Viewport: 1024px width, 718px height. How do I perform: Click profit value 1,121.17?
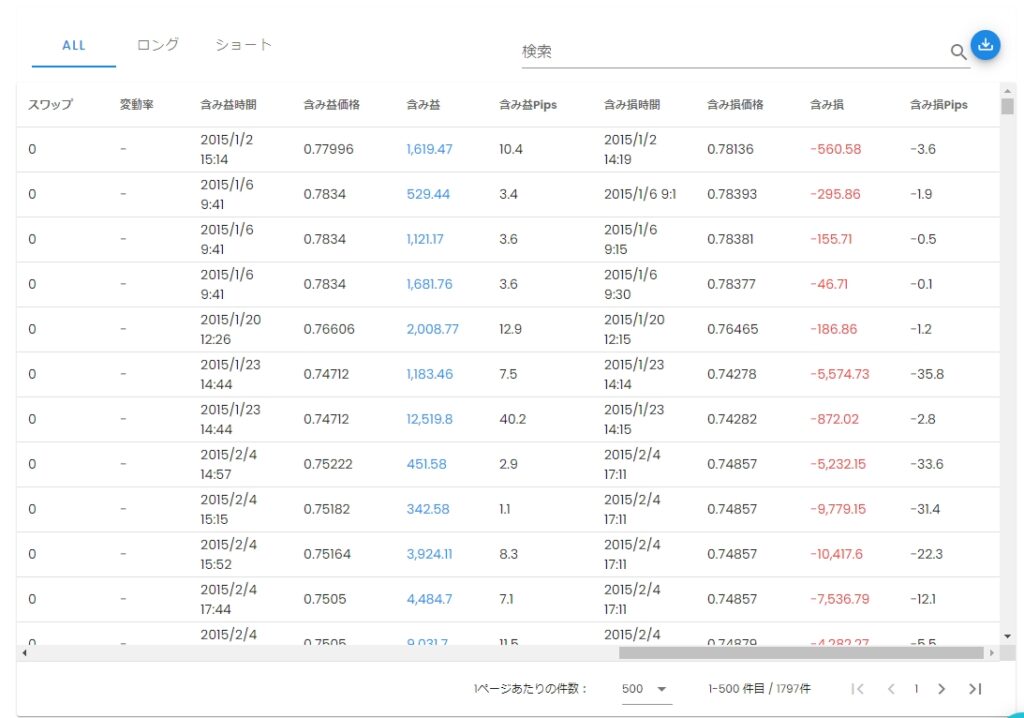[x=424, y=239]
